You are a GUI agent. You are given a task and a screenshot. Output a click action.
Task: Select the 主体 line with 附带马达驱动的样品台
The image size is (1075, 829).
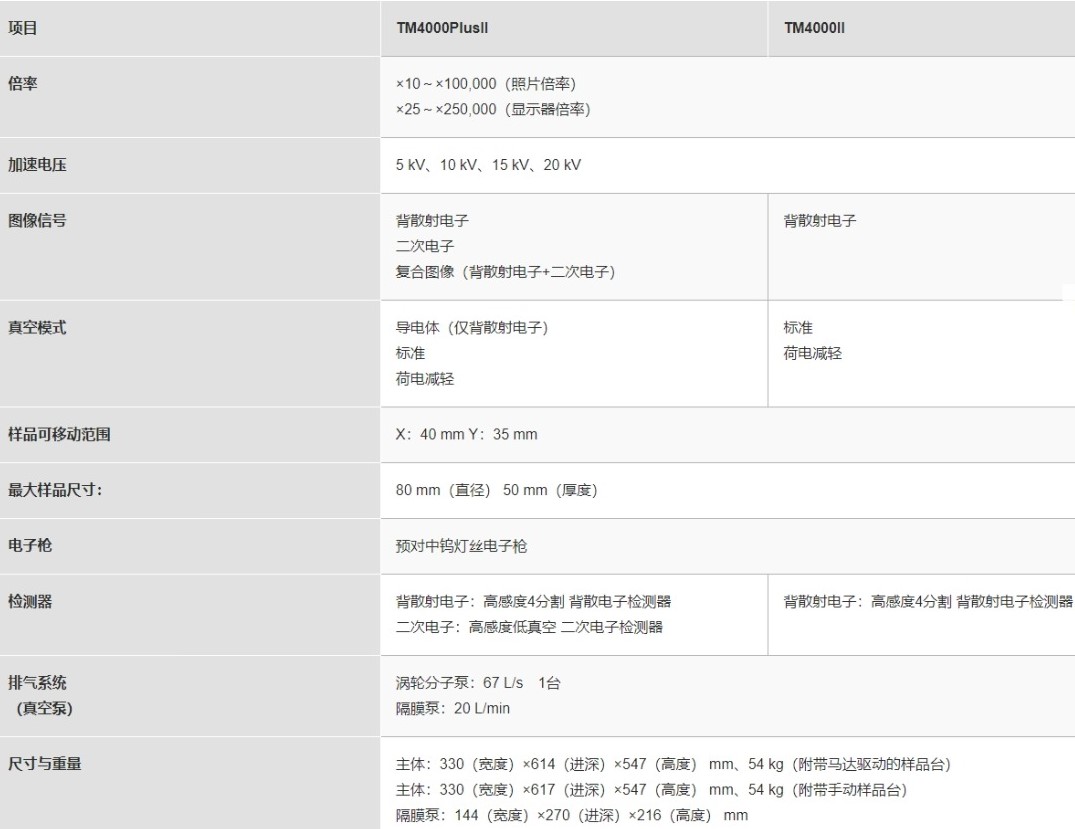click(x=673, y=764)
